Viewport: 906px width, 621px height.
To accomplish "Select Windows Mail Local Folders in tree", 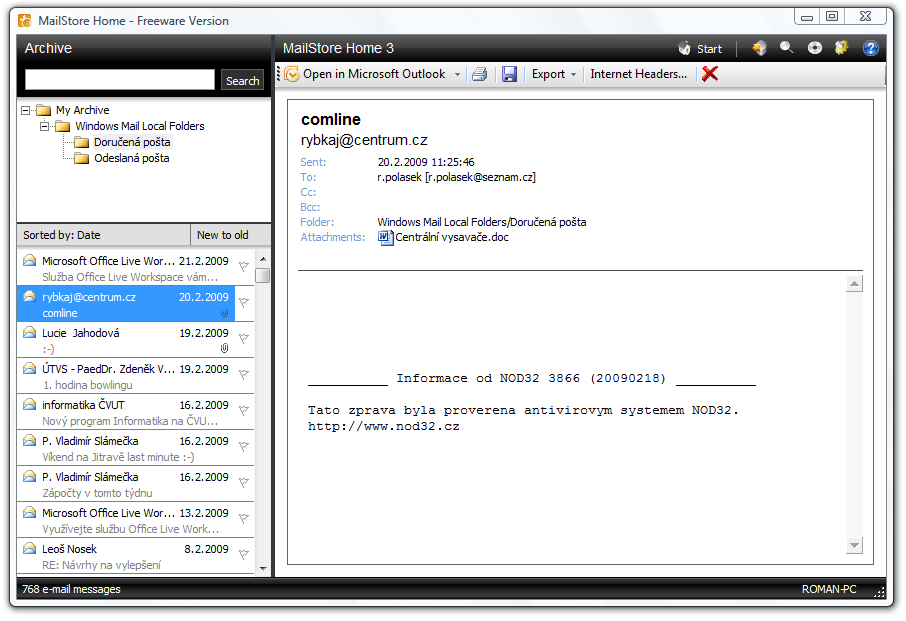I will pyautogui.click(x=140, y=126).
